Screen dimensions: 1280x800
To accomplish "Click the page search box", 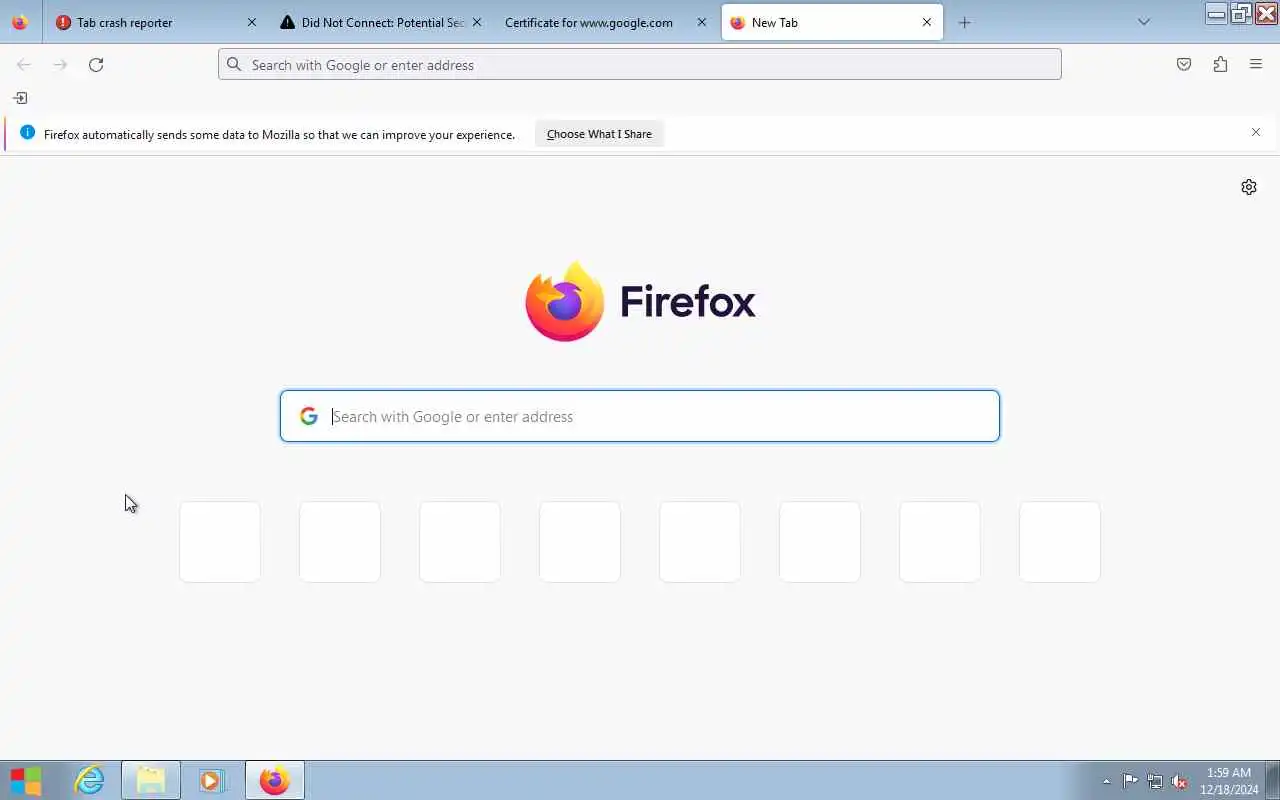I will [640, 416].
